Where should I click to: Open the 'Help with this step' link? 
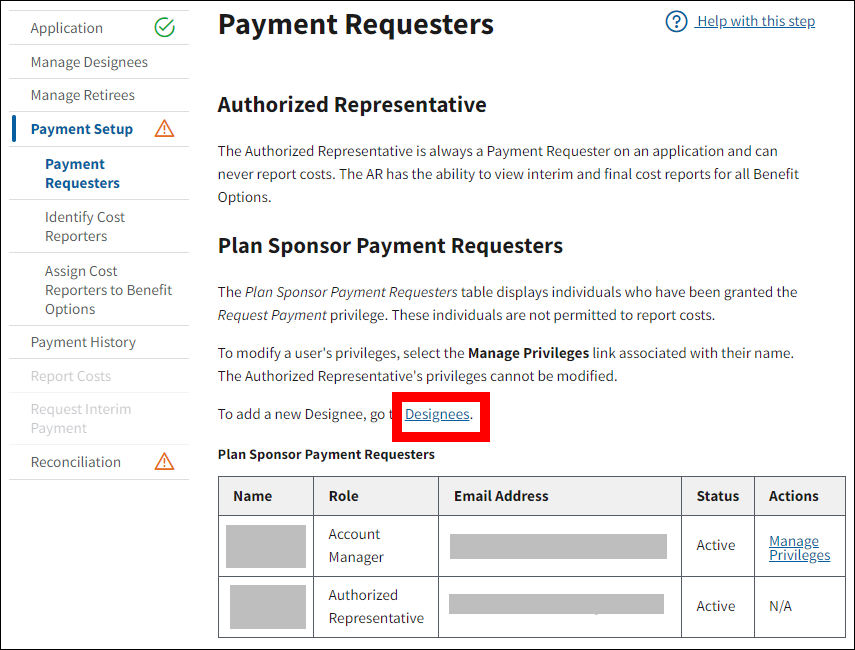click(755, 21)
